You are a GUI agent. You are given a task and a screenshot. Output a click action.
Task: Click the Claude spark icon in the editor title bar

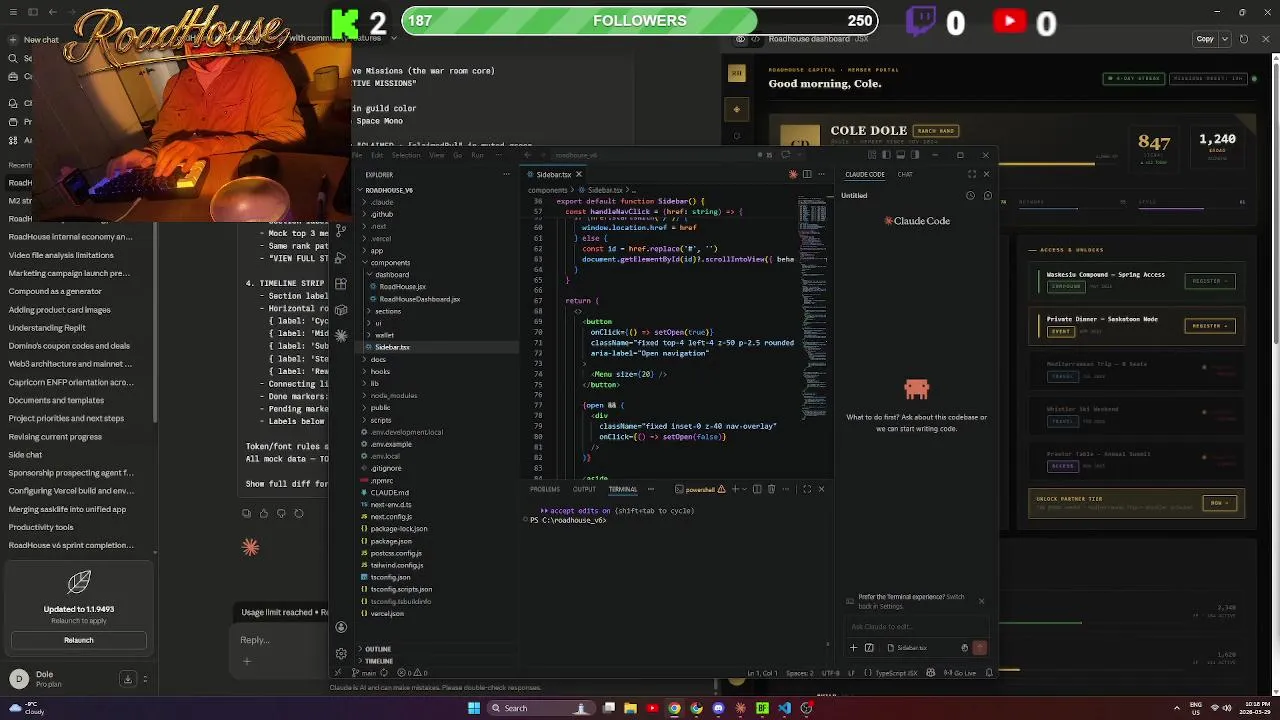pos(793,174)
